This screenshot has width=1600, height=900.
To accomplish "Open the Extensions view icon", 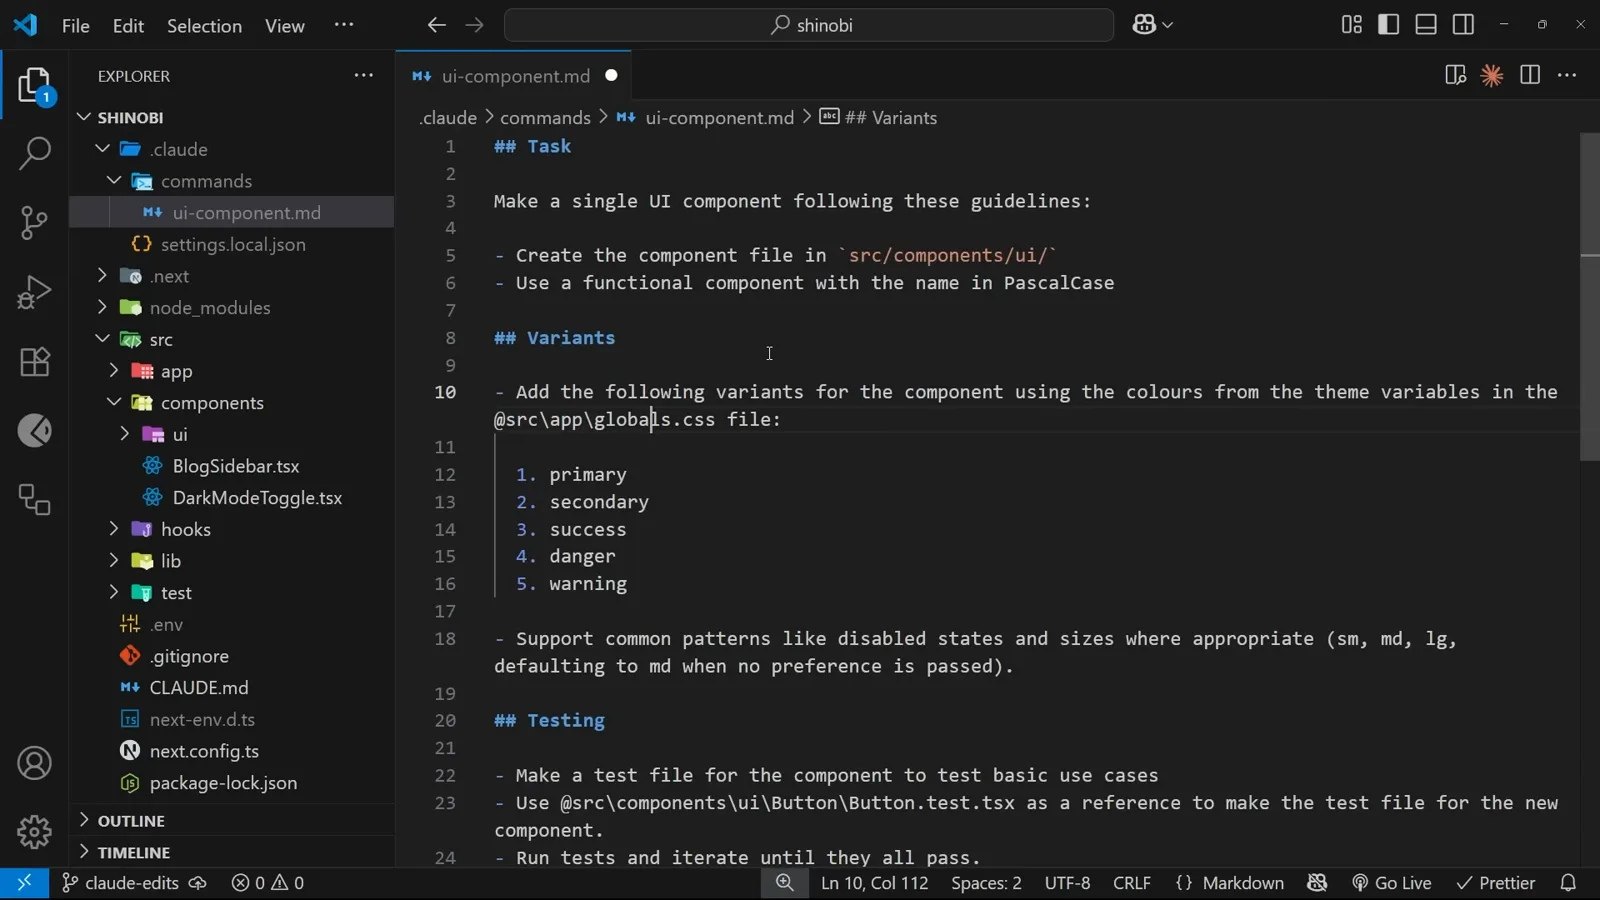I will click(34, 361).
